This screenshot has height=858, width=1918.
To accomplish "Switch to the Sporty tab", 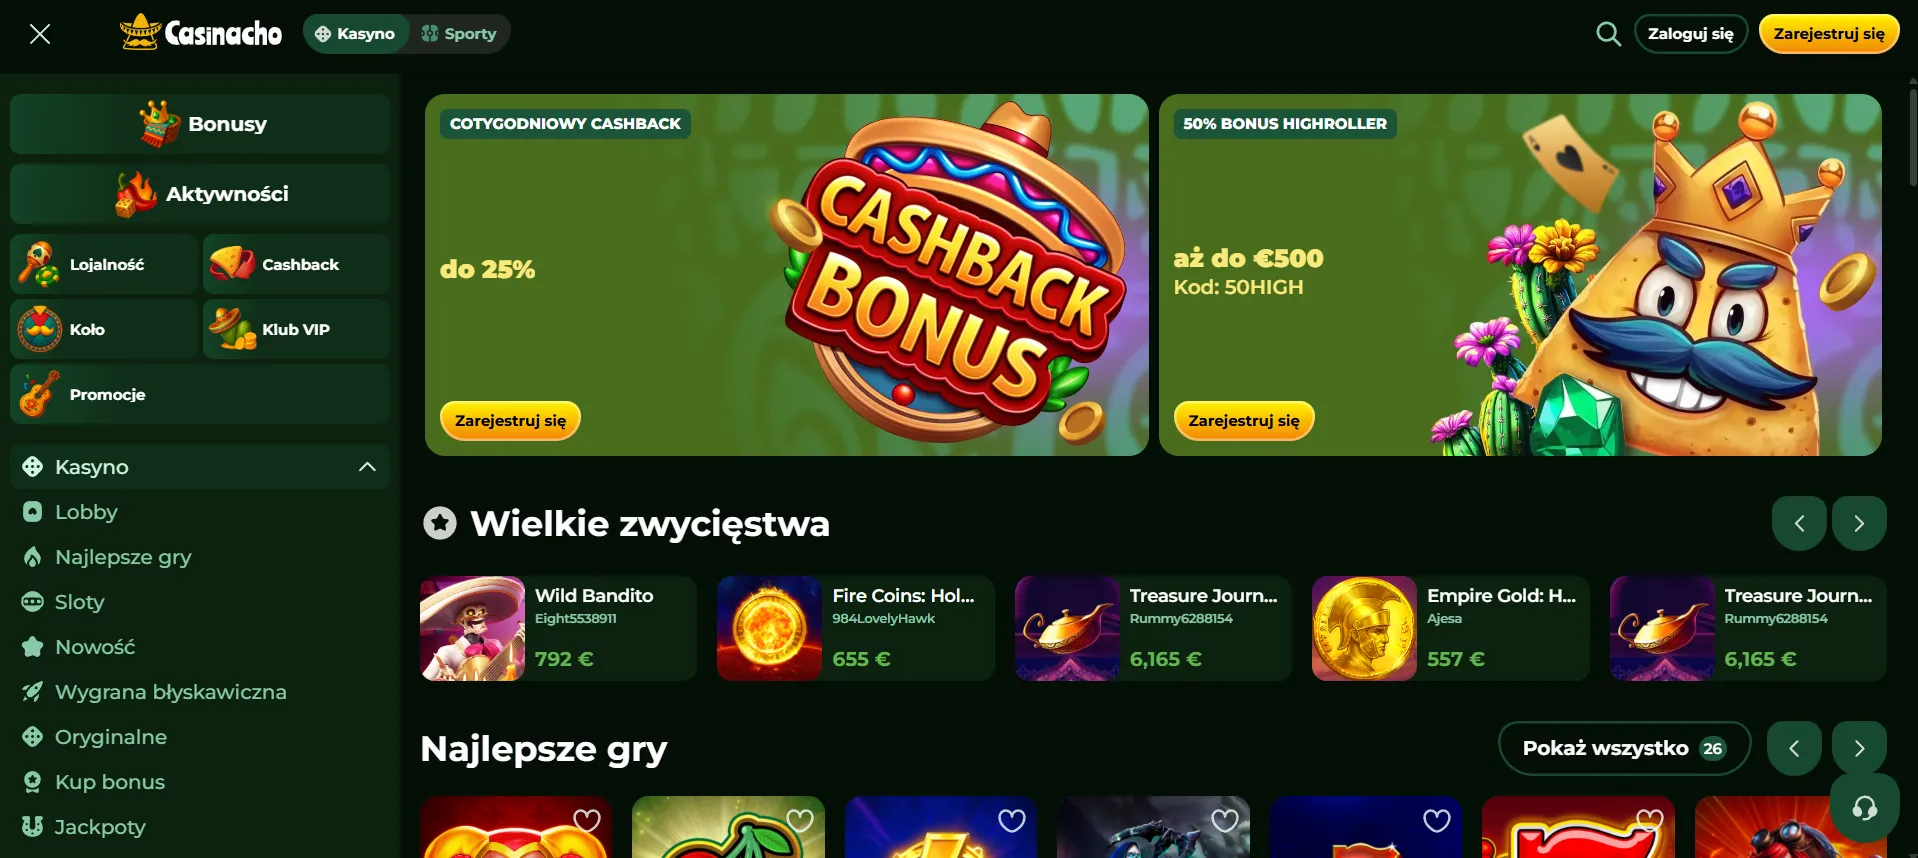I will click(459, 34).
